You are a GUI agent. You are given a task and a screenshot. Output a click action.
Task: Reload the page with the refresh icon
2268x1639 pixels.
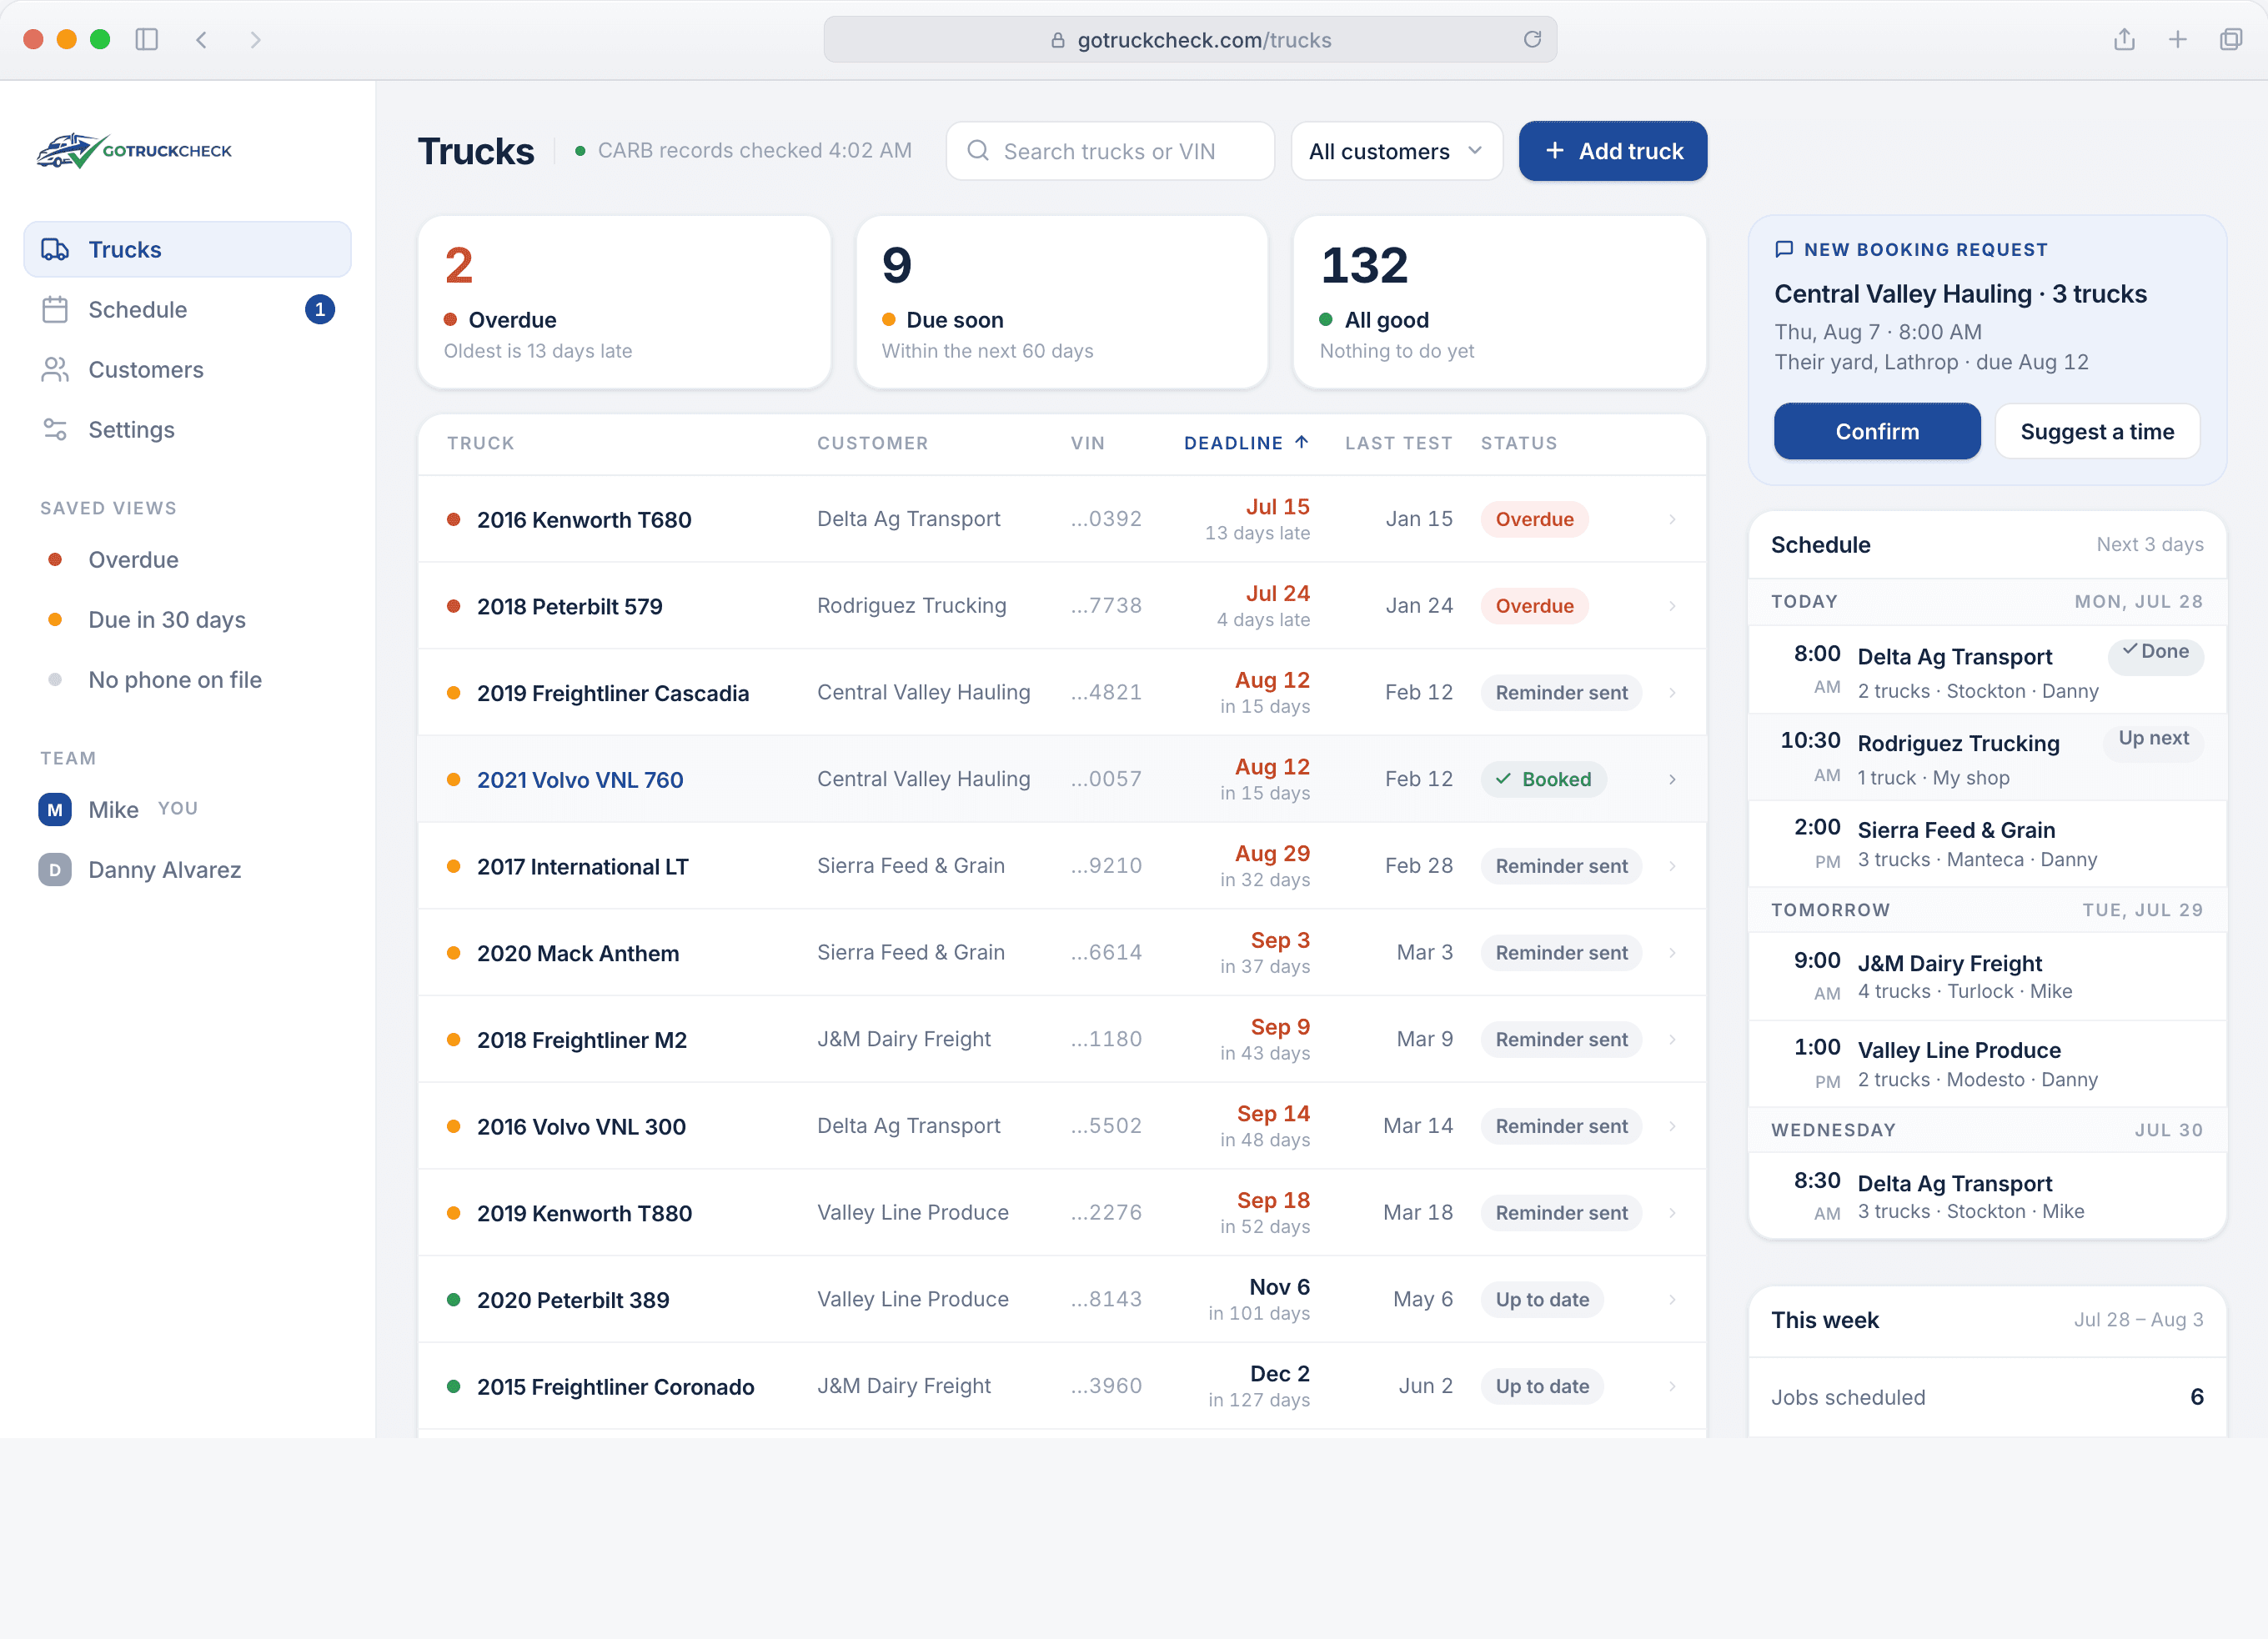[x=1532, y=40]
